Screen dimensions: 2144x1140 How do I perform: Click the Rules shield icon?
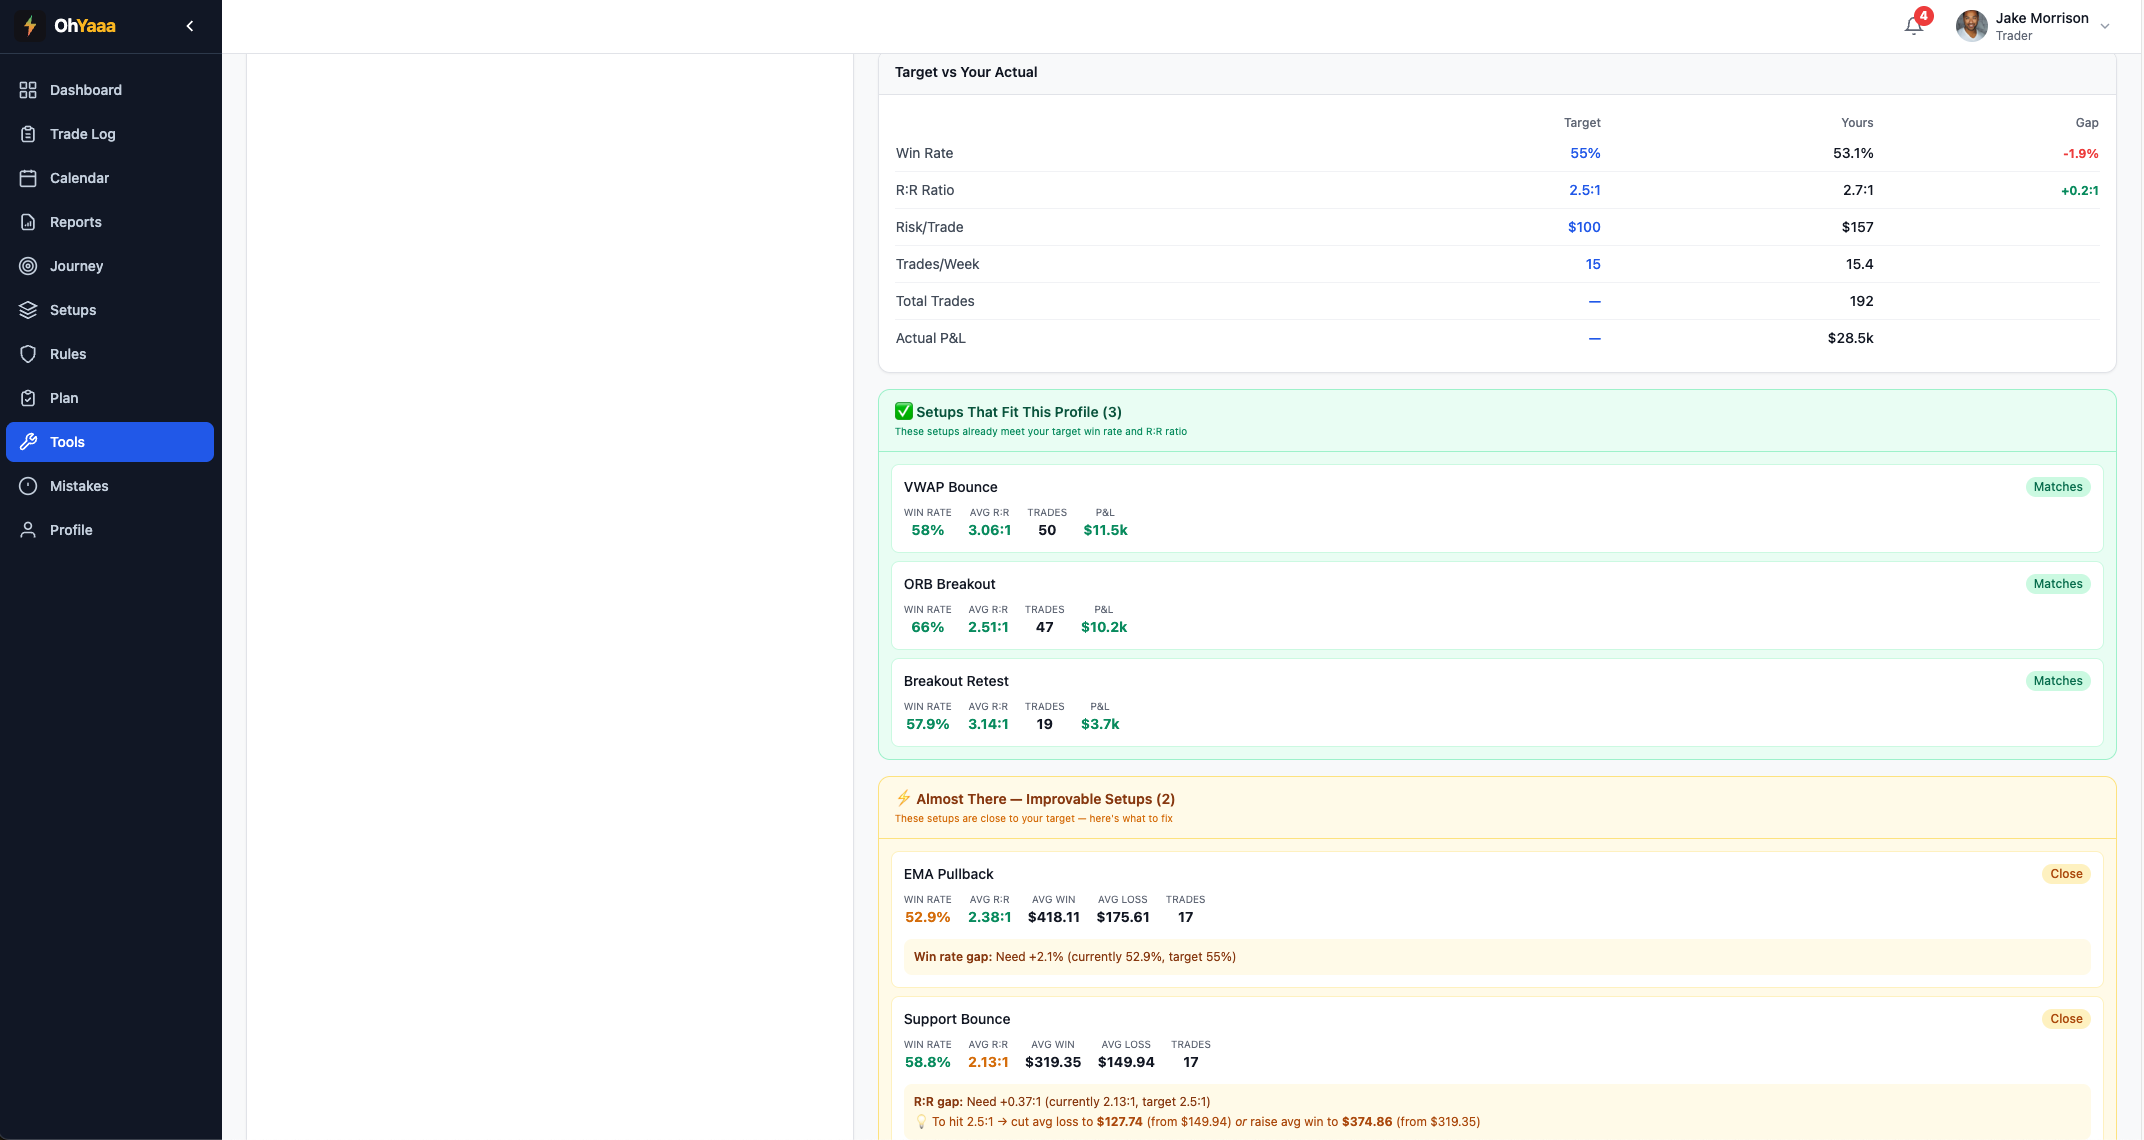point(28,354)
